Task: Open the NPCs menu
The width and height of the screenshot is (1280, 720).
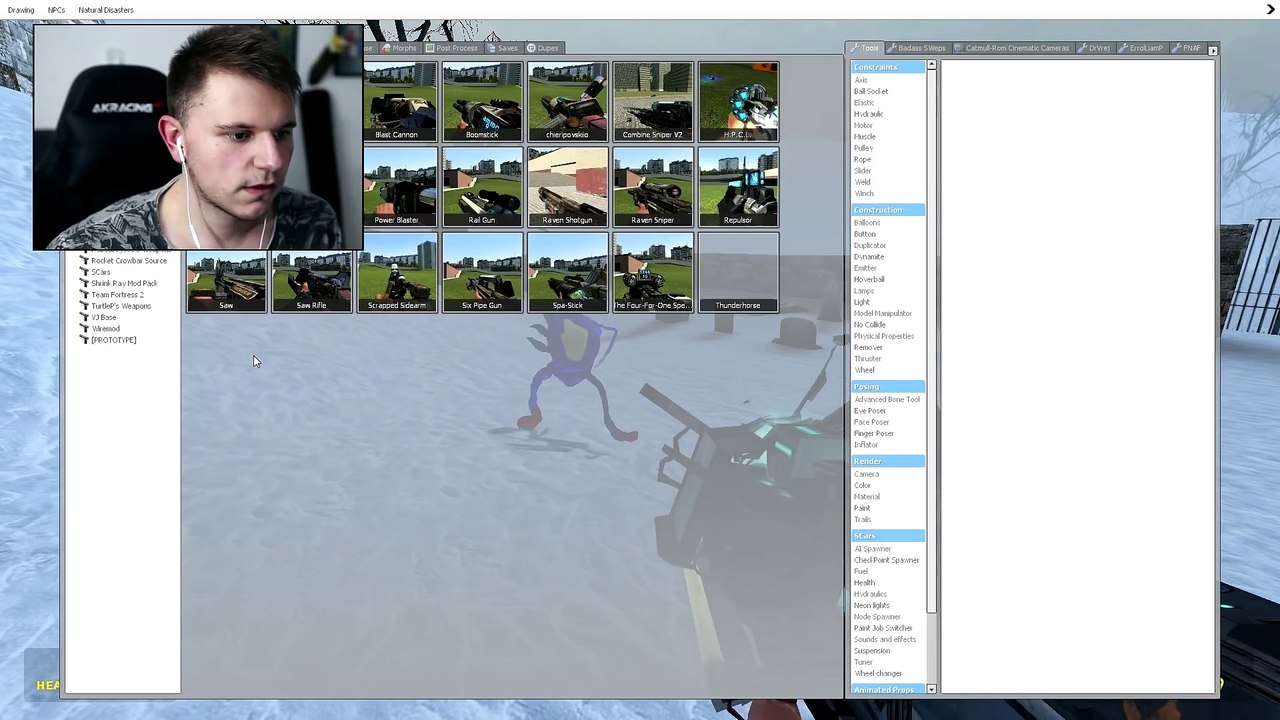Action: [x=56, y=10]
